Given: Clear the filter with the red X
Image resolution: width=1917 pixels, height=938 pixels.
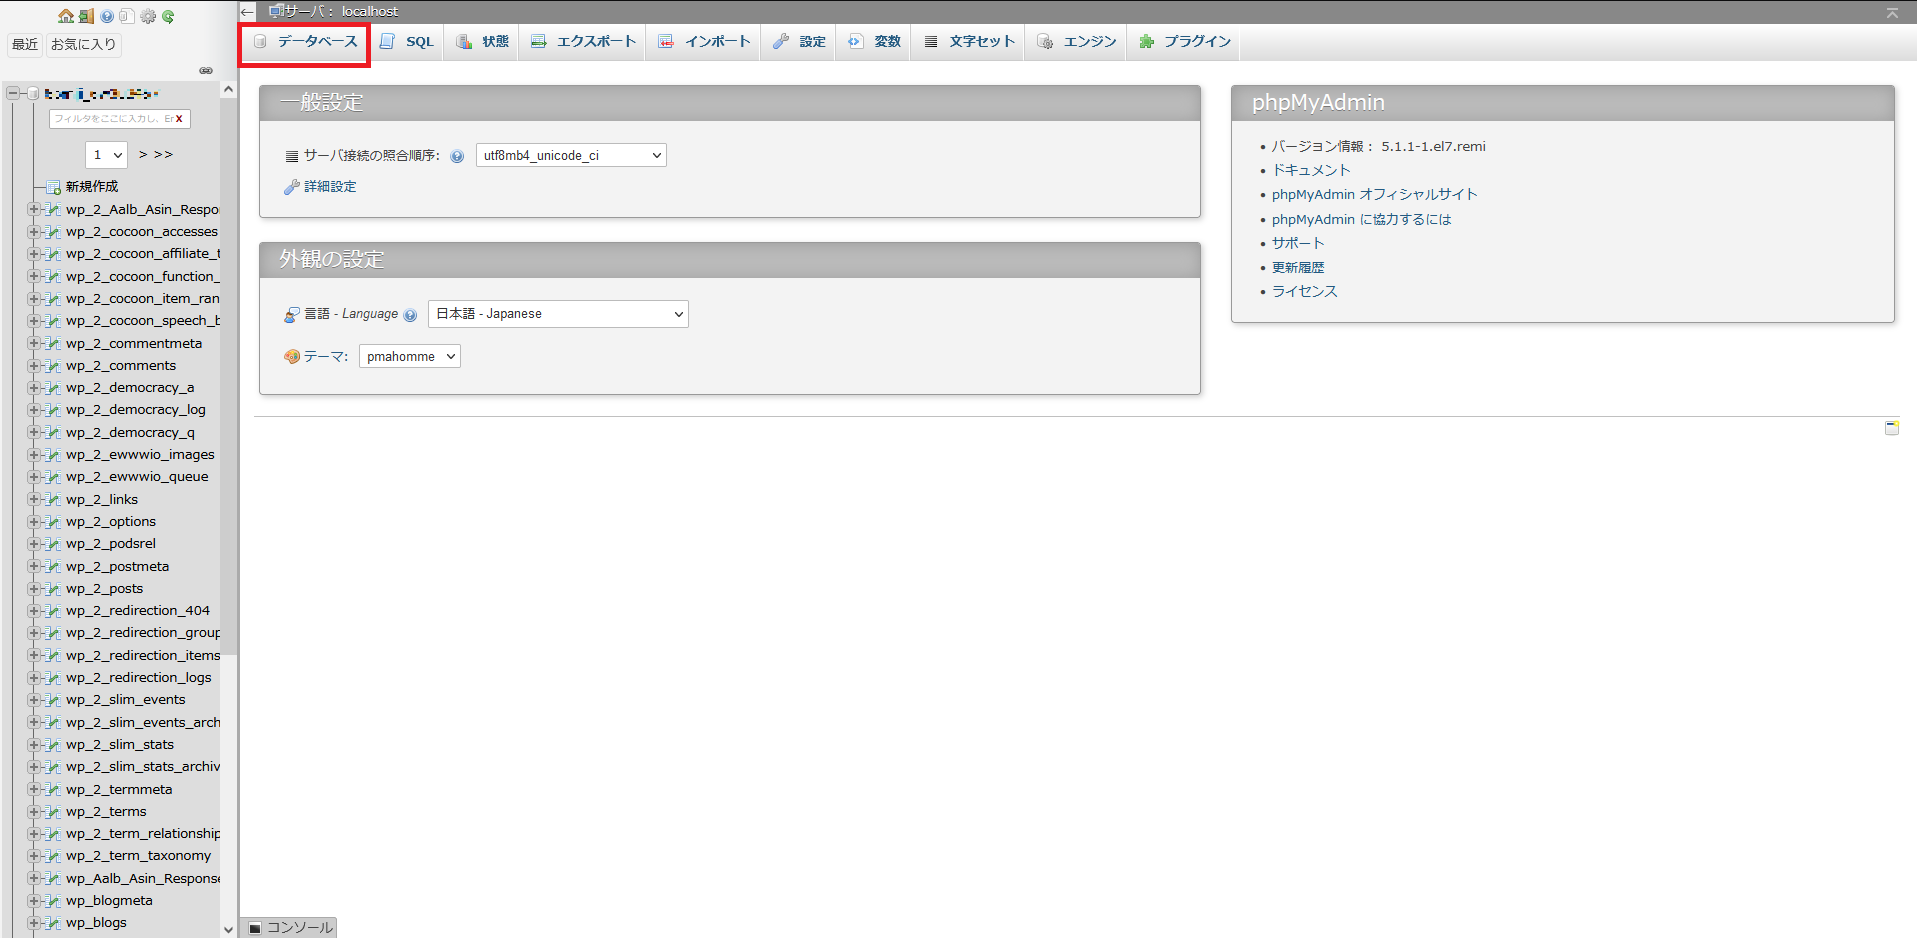Looking at the screenshot, I should [179, 118].
